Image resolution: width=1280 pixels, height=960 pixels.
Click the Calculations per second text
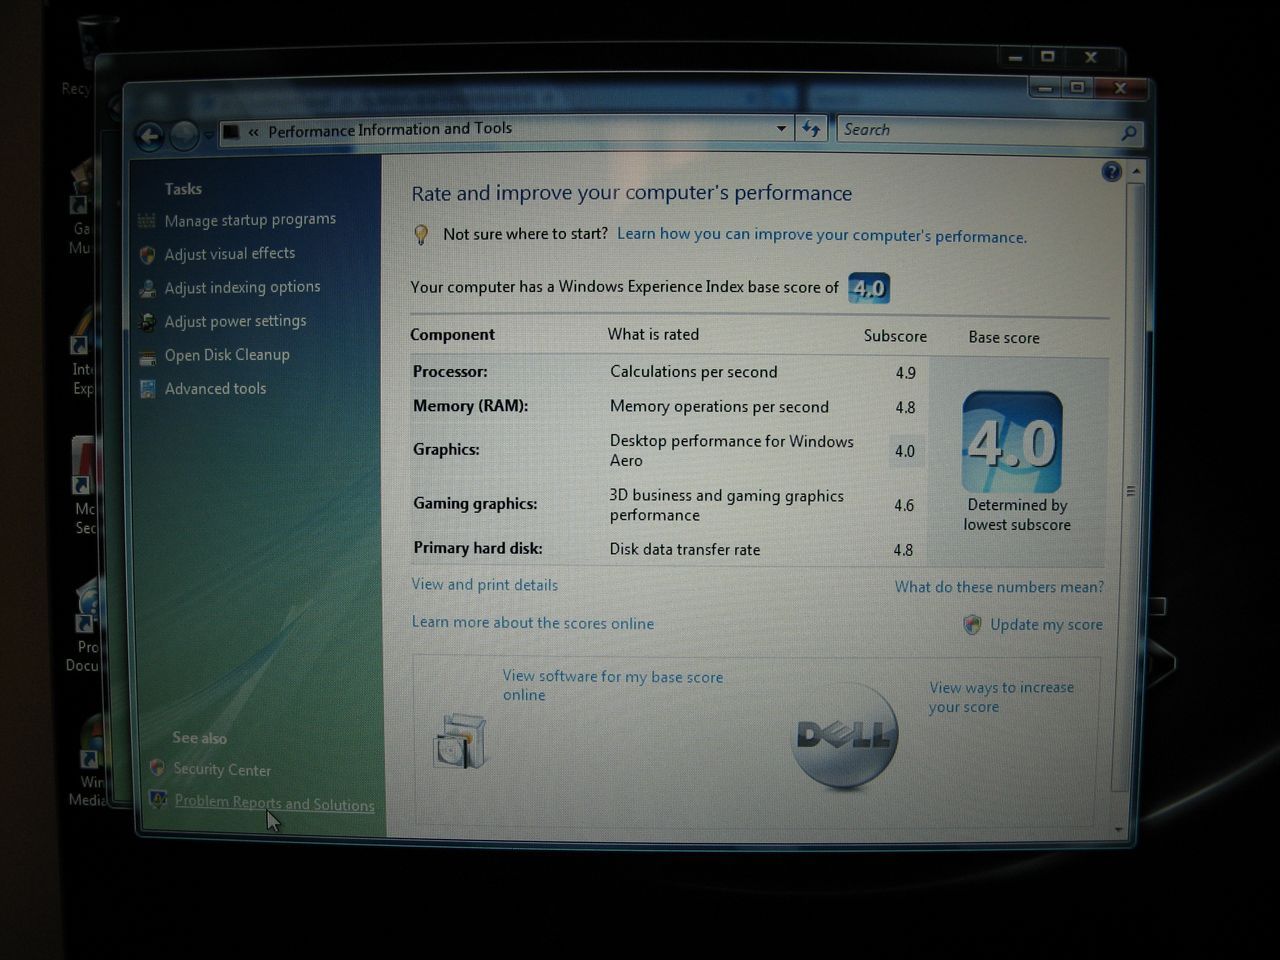click(693, 372)
